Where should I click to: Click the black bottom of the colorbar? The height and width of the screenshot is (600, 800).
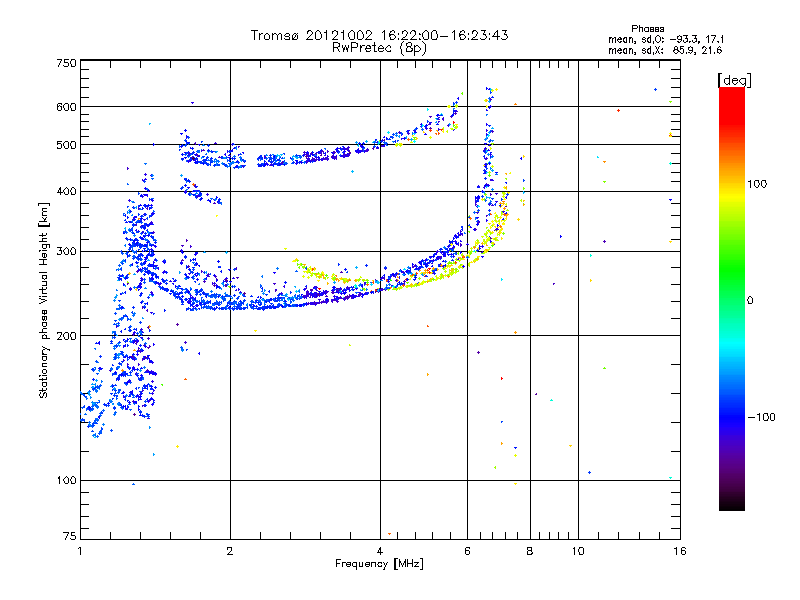pos(732,503)
